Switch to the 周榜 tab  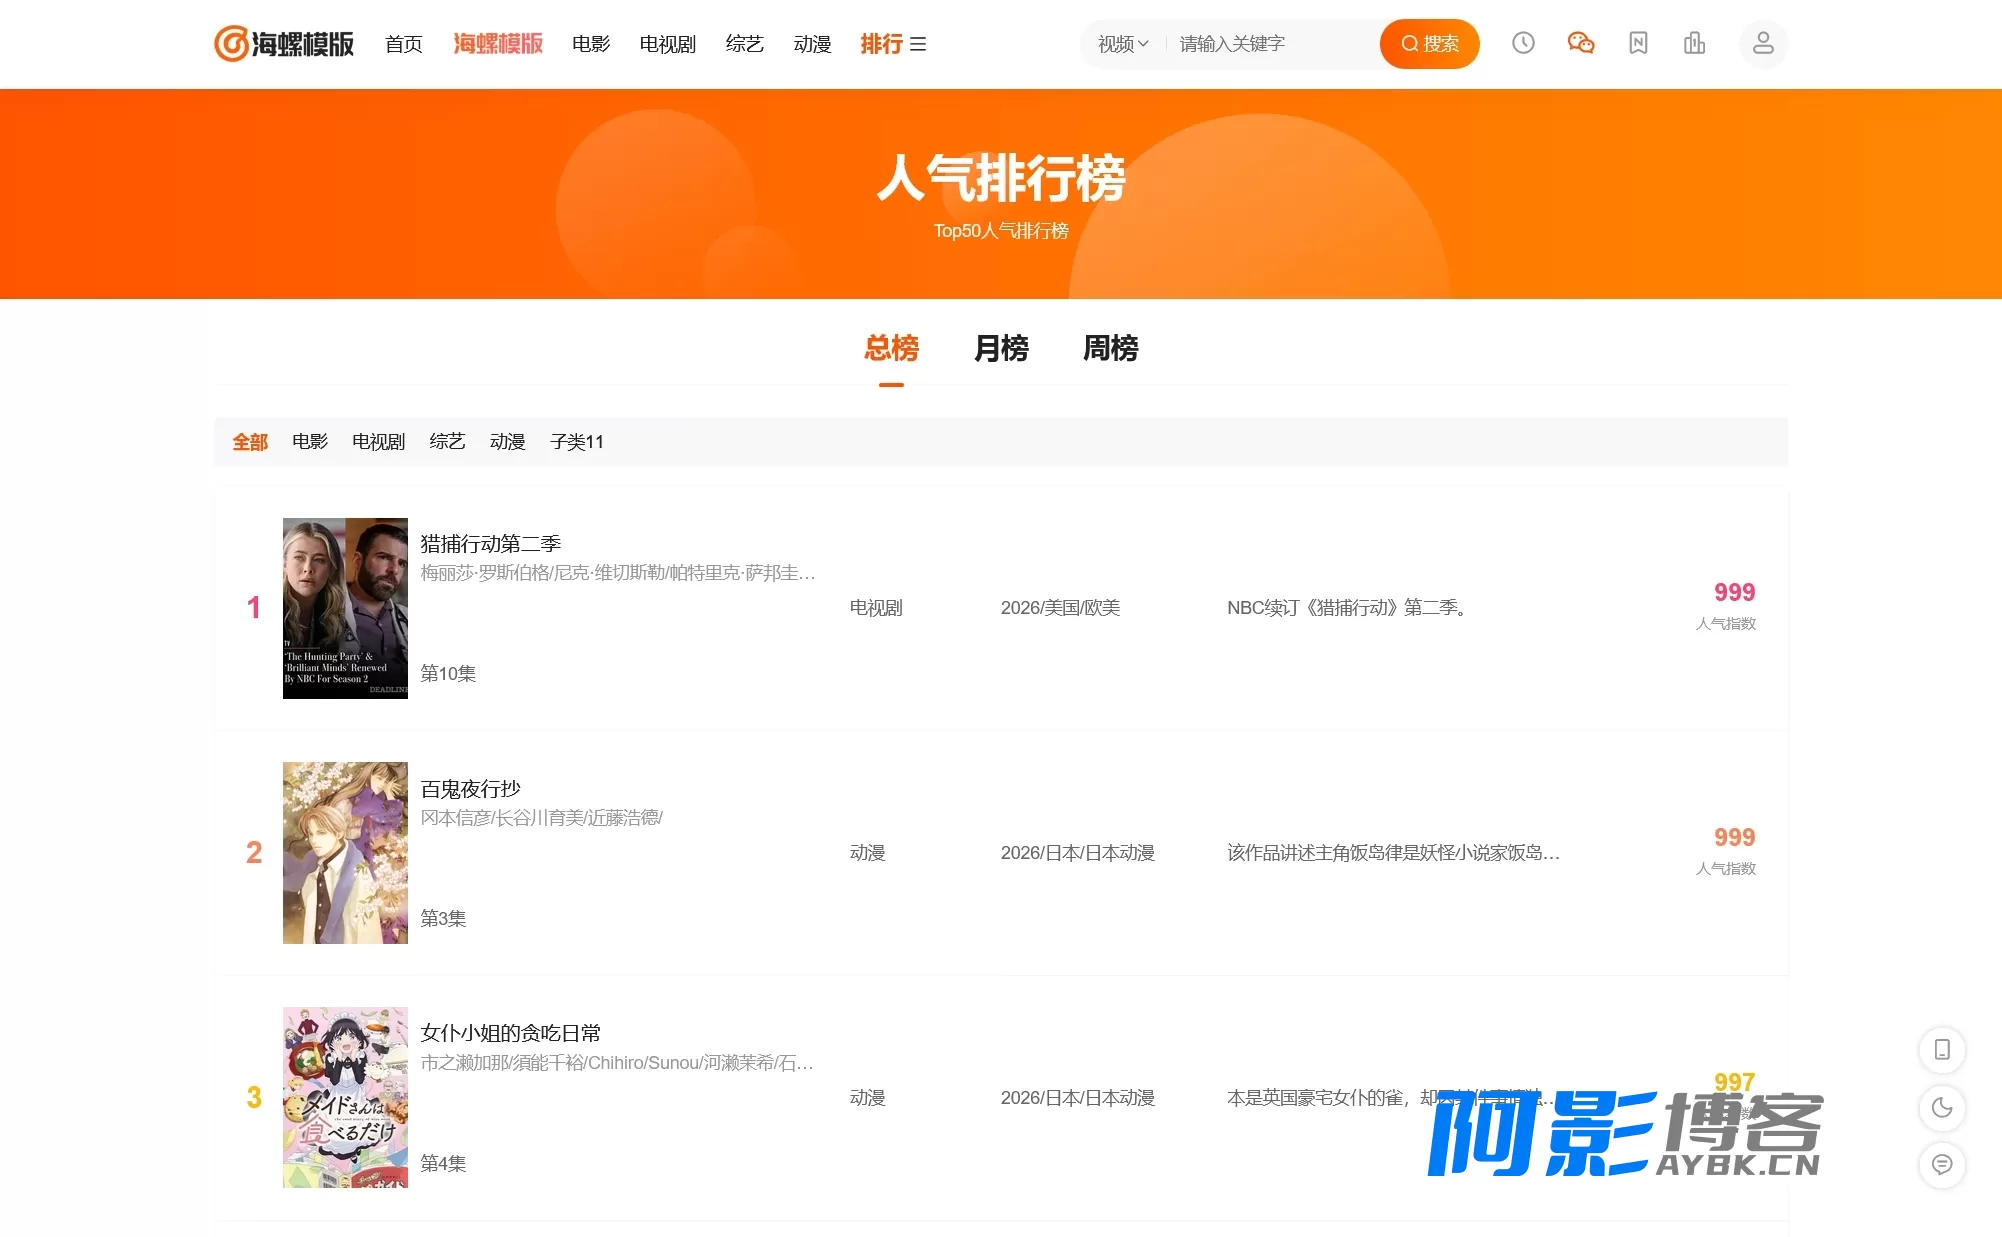(x=1111, y=348)
